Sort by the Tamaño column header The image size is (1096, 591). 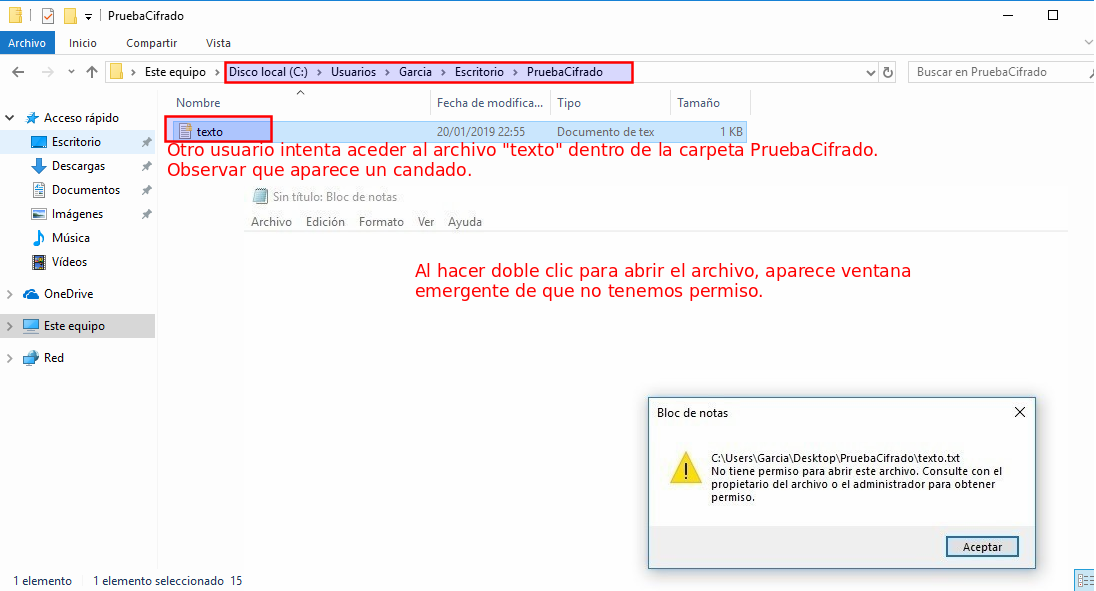698,103
